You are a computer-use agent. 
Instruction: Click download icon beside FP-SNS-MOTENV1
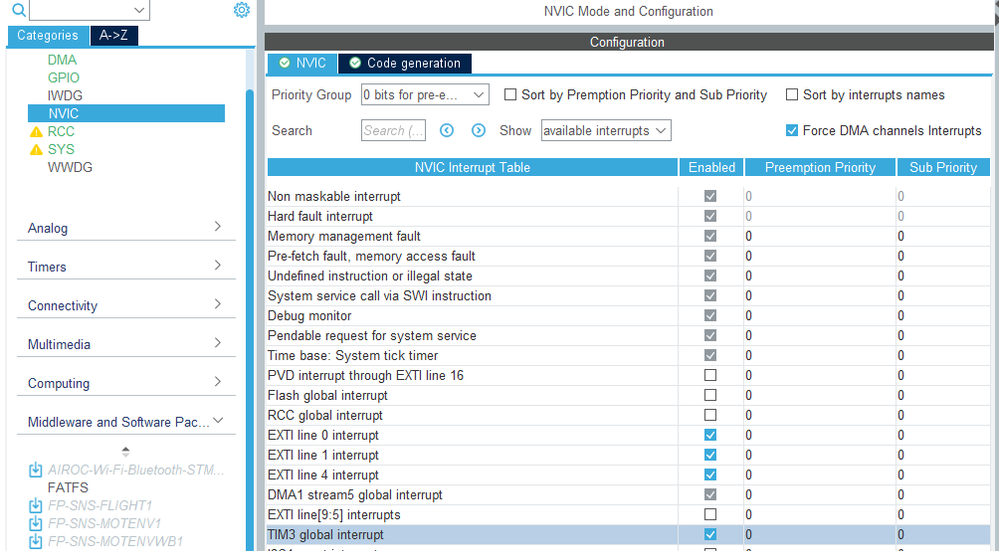tap(36, 524)
